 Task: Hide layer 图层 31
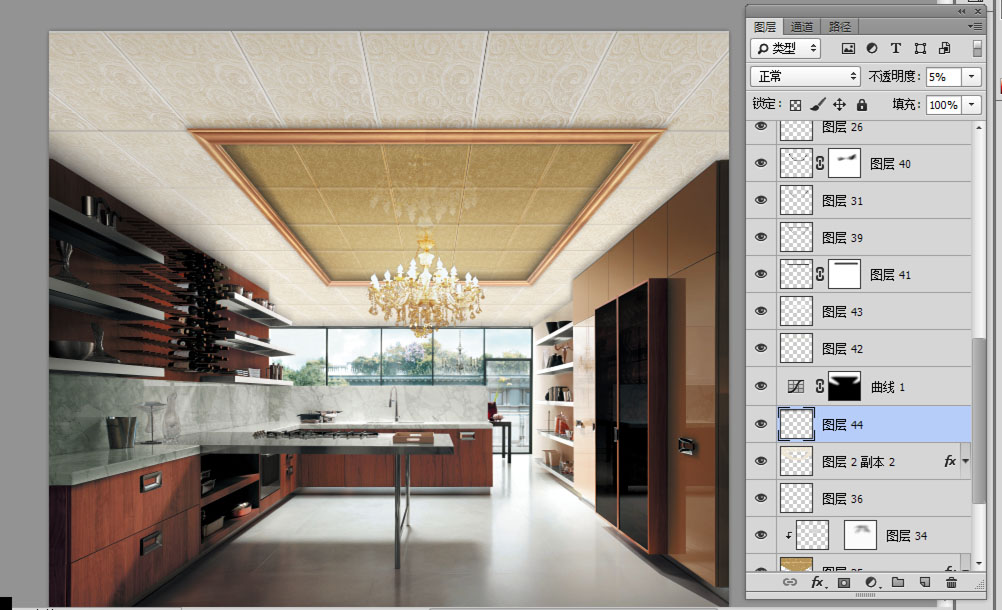tap(760, 201)
